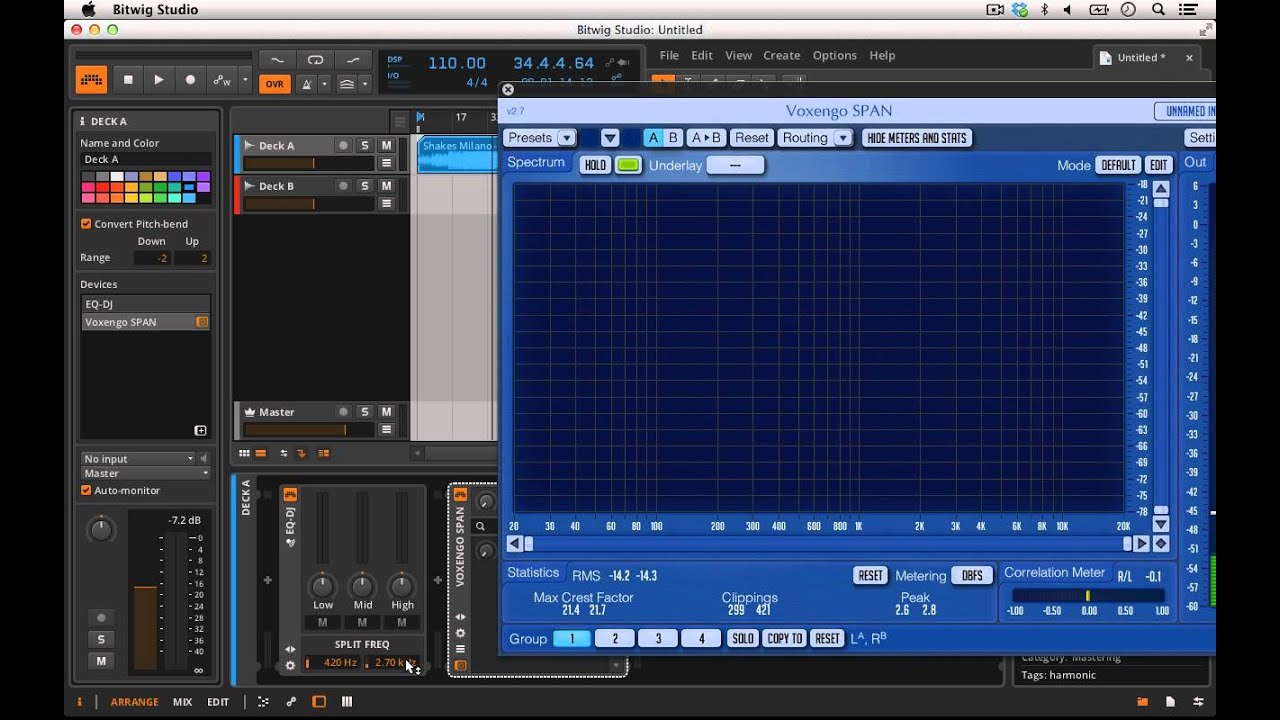Toggle the metronome icon
Image resolution: width=1280 pixels, height=720 pixels.
[307, 84]
